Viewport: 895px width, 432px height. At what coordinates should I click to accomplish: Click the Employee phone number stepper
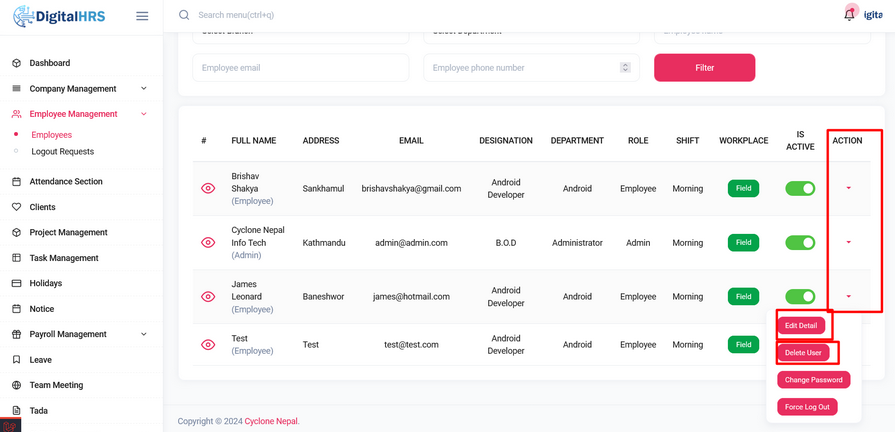coord(625,68)
